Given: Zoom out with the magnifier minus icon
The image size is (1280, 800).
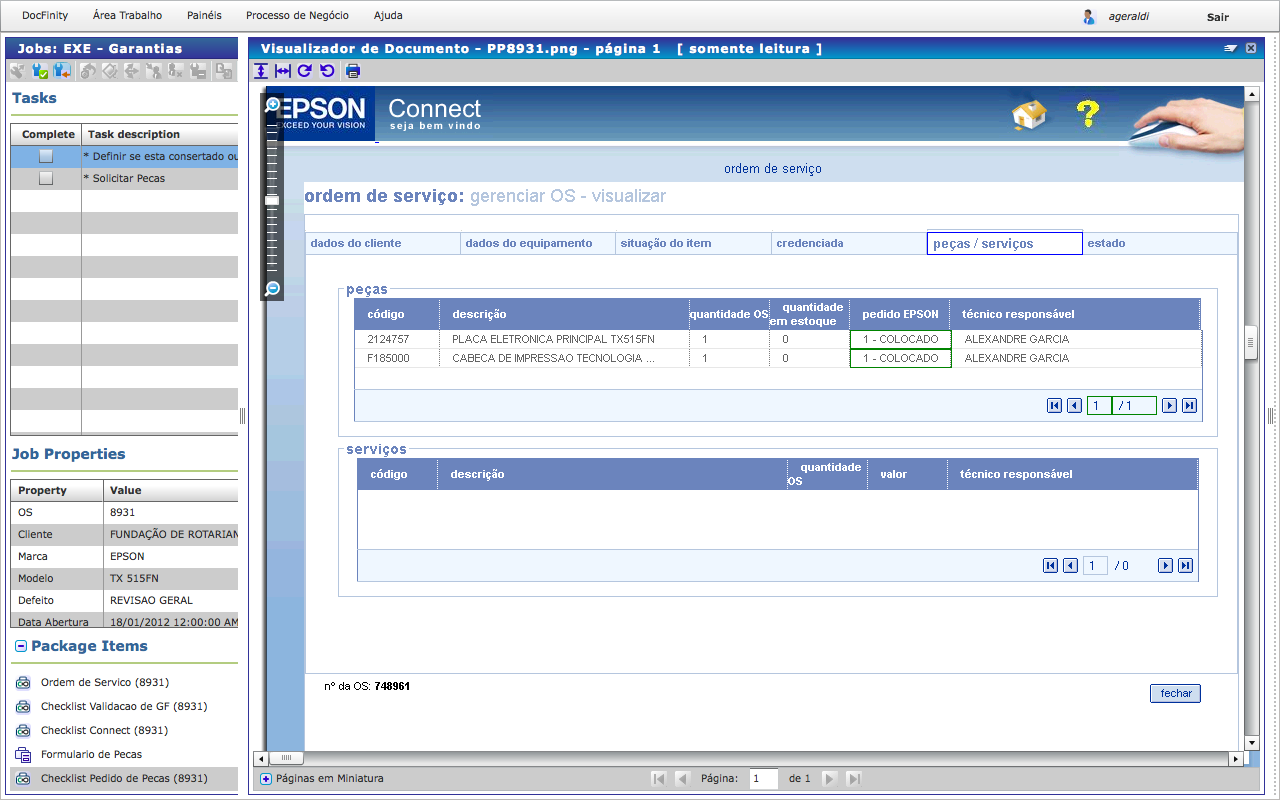Looking at the screenshot, I should pyautogui.click(x=272, y=289).
